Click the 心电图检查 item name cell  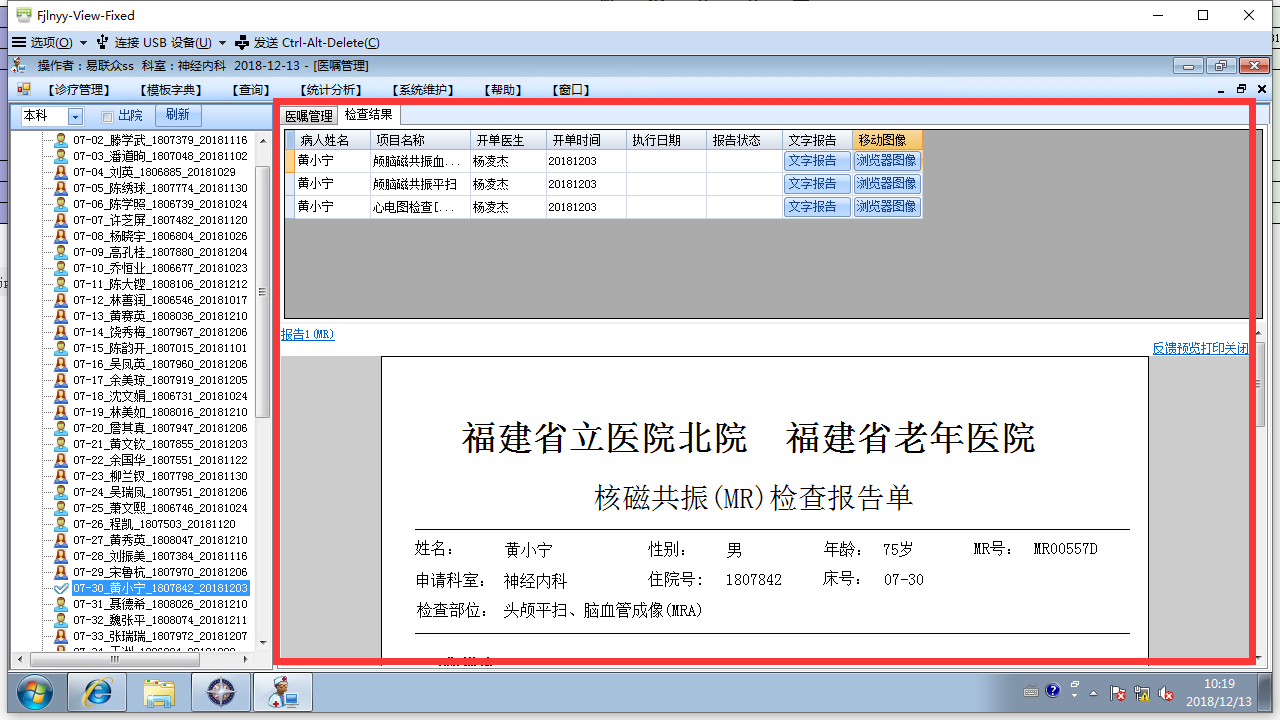pyautogui.click(x=419, y=207)
